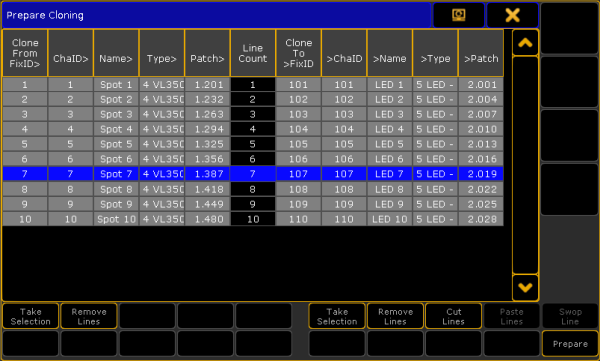Select the LED 10 name cell

click(x=390, y=219)
